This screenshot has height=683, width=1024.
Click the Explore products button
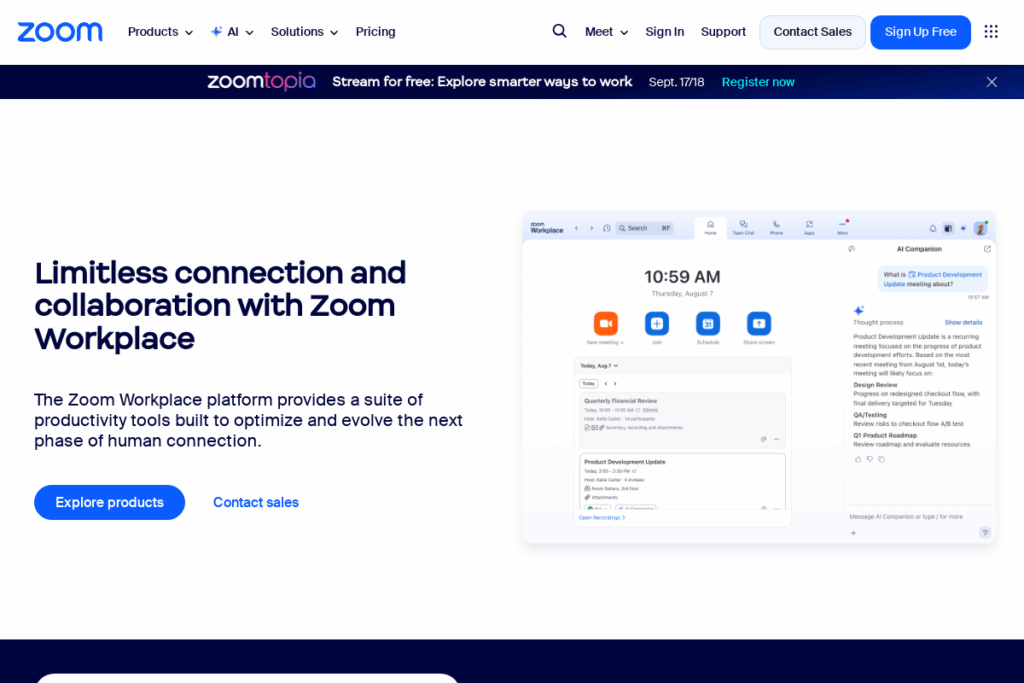(110, 502)
